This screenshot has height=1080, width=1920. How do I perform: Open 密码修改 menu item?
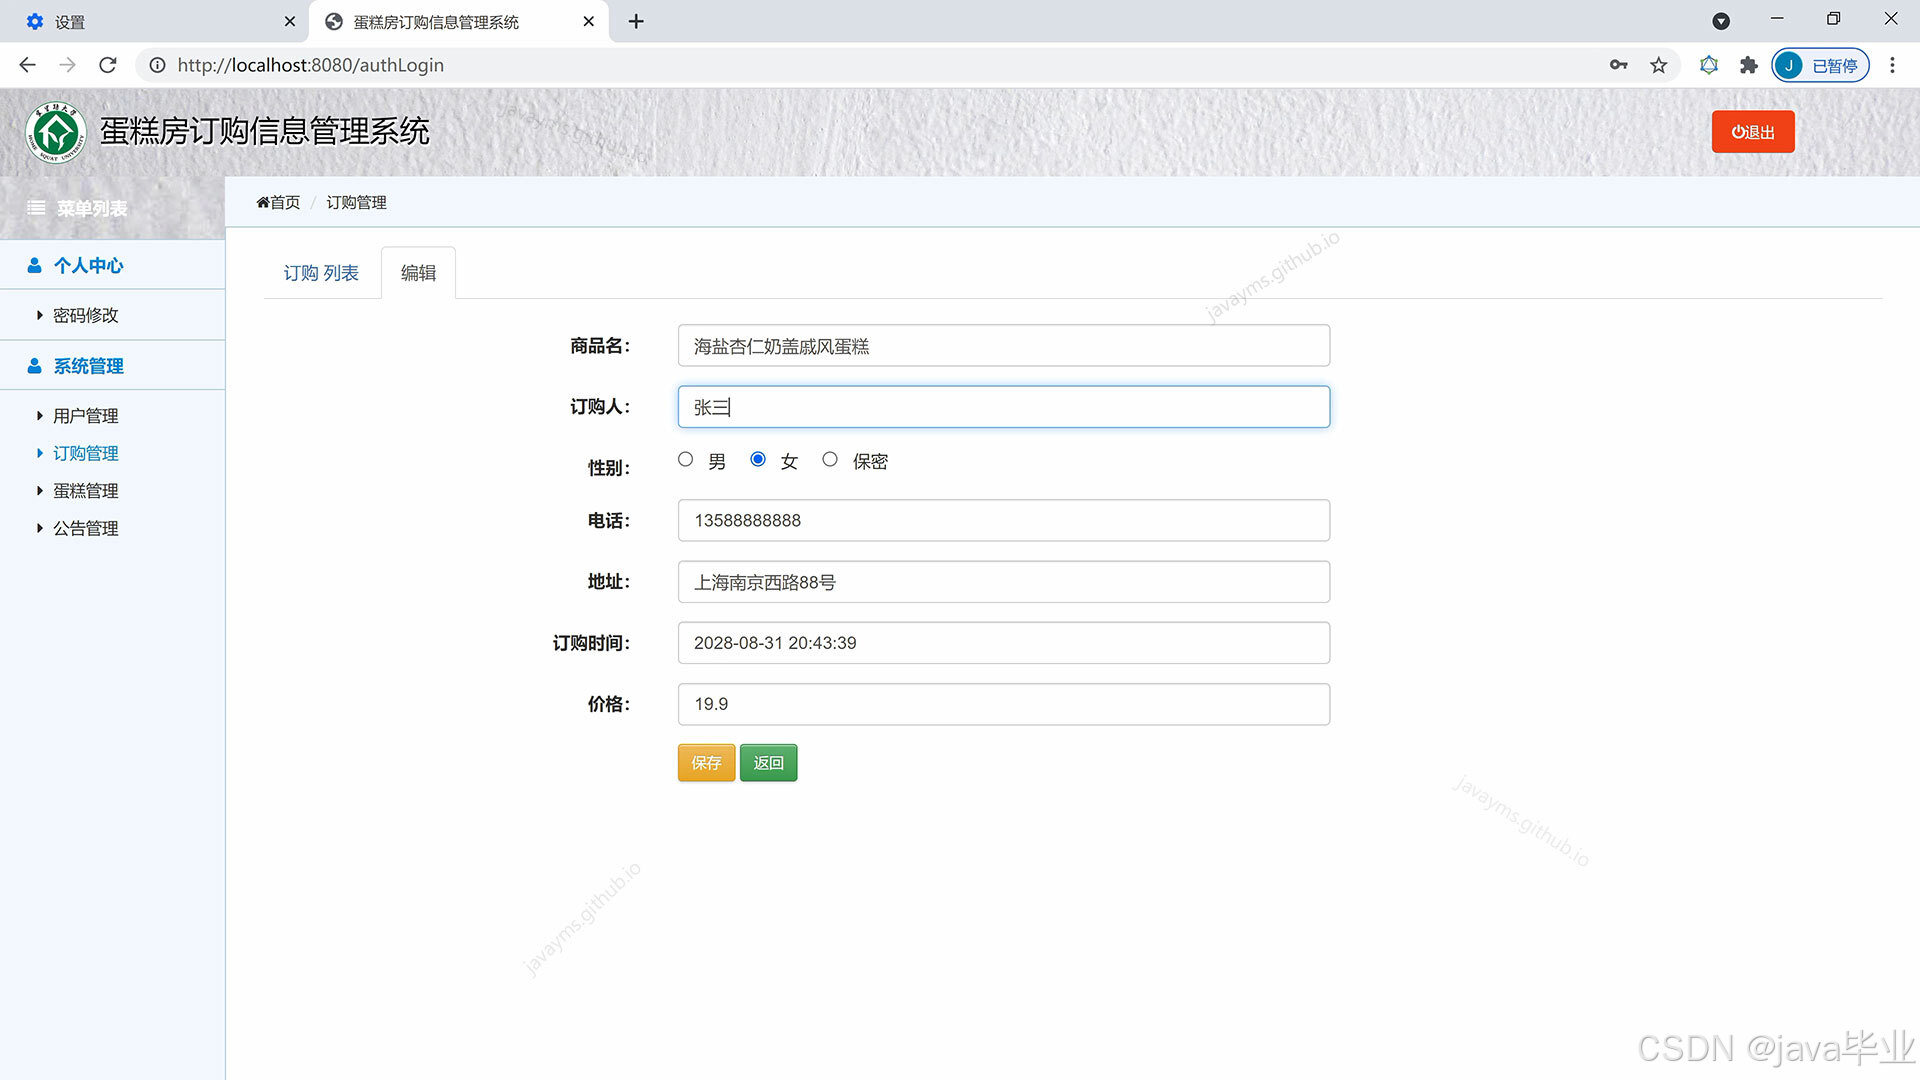86,315
